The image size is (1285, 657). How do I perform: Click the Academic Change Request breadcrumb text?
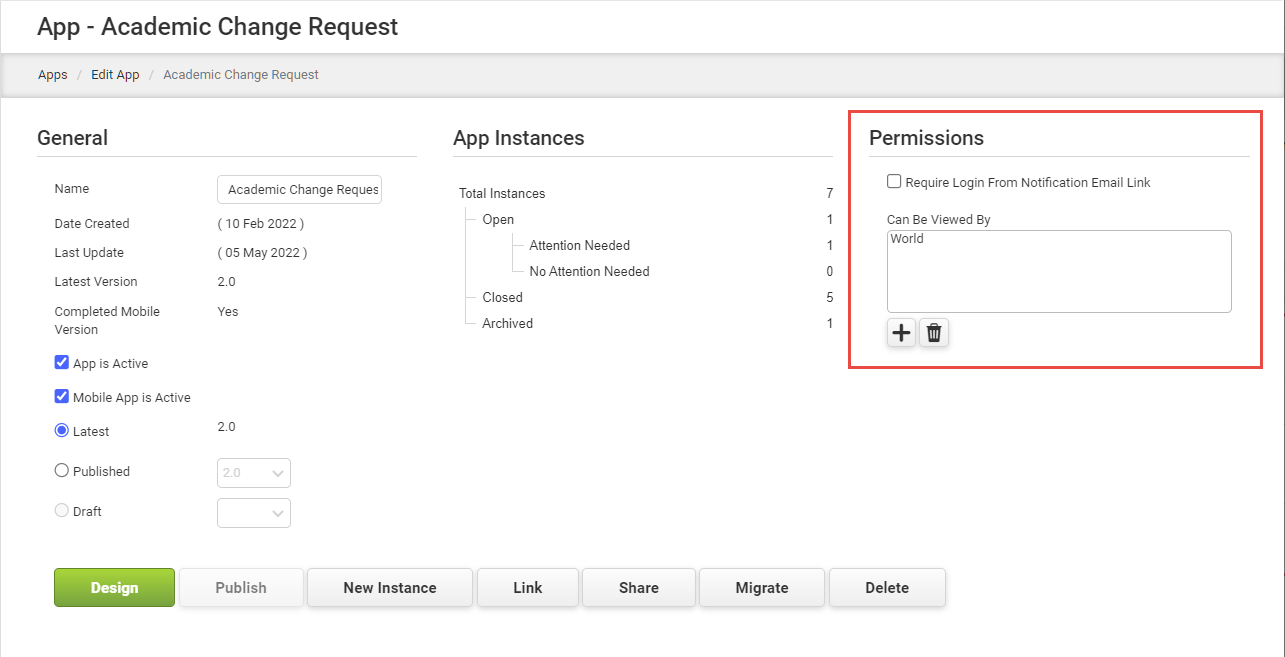point(241,75)
